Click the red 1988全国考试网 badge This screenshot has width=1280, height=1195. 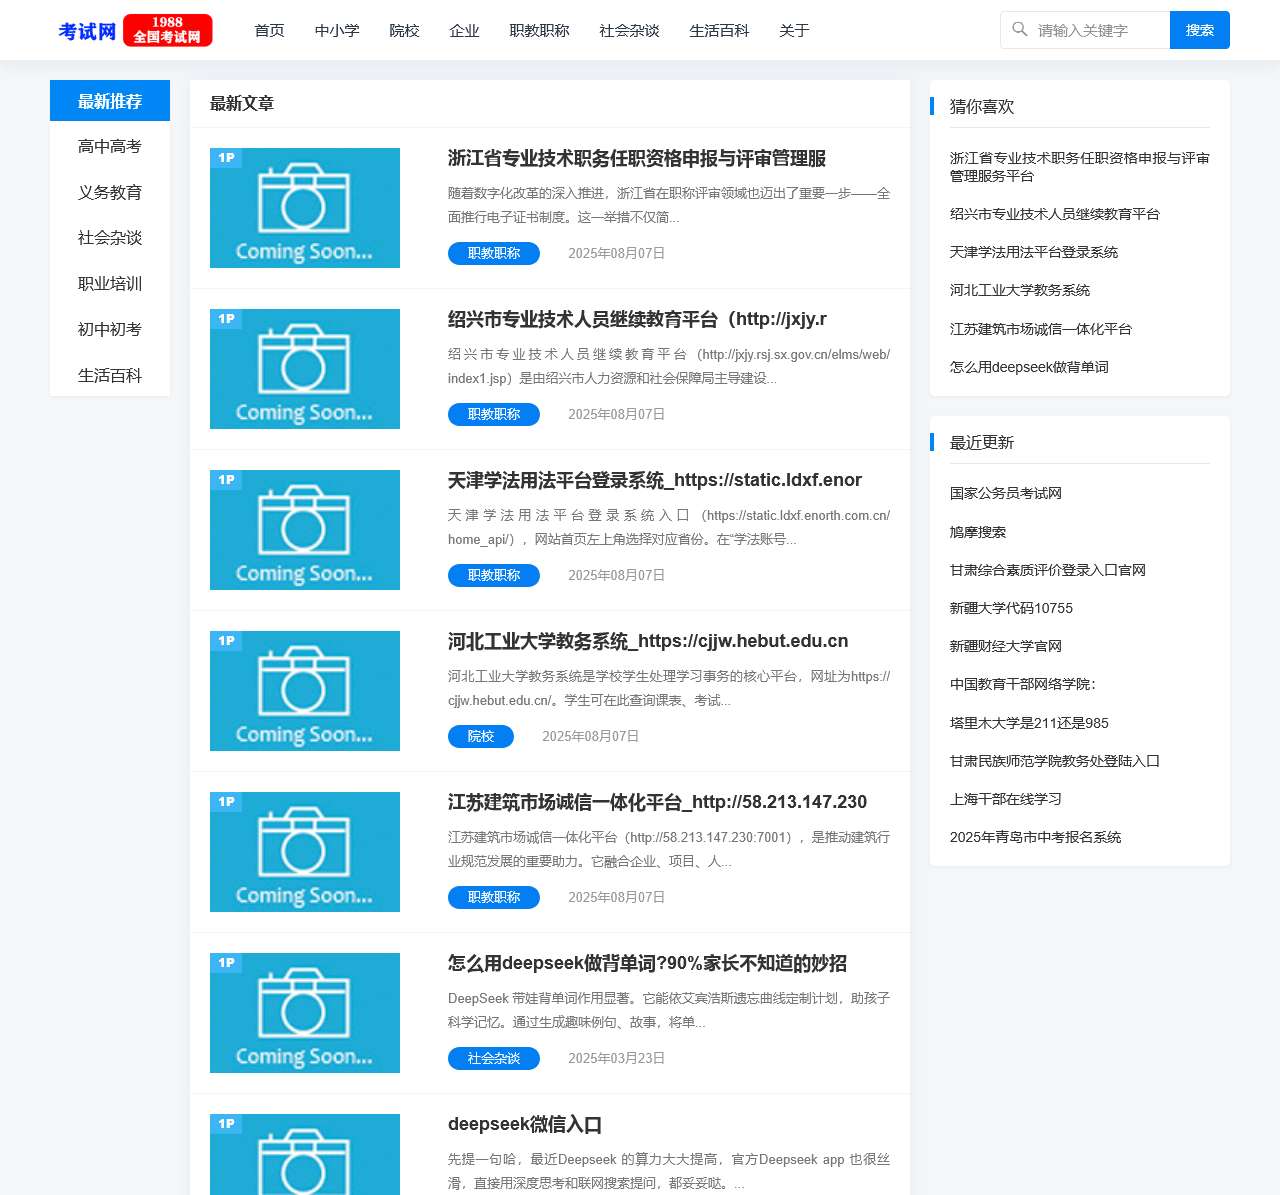point(169,30)
